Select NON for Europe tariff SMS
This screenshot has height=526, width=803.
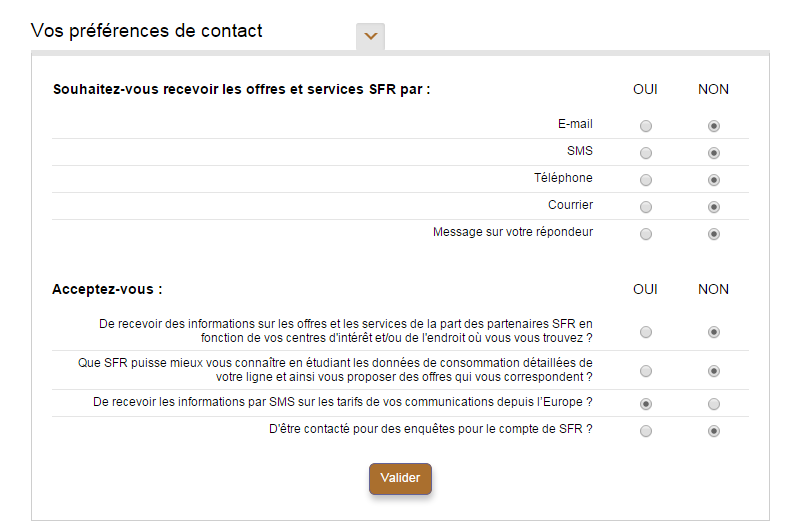[713, 404]
